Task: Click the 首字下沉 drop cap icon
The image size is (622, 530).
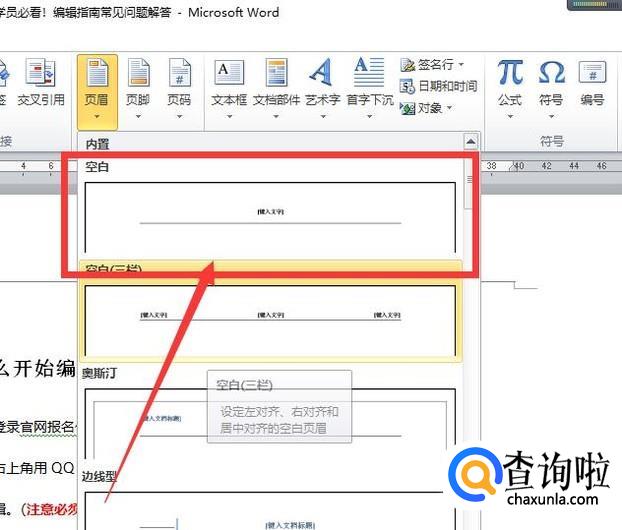Action: [369, 72]
